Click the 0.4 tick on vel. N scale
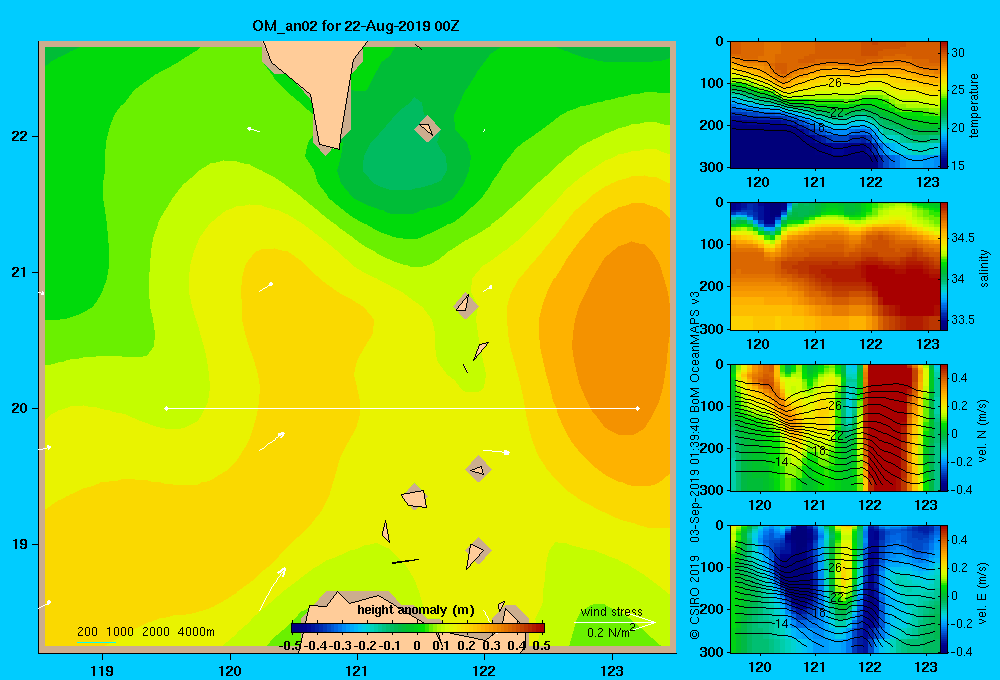This screenshot has width=1000, height=680. (959, 378)
